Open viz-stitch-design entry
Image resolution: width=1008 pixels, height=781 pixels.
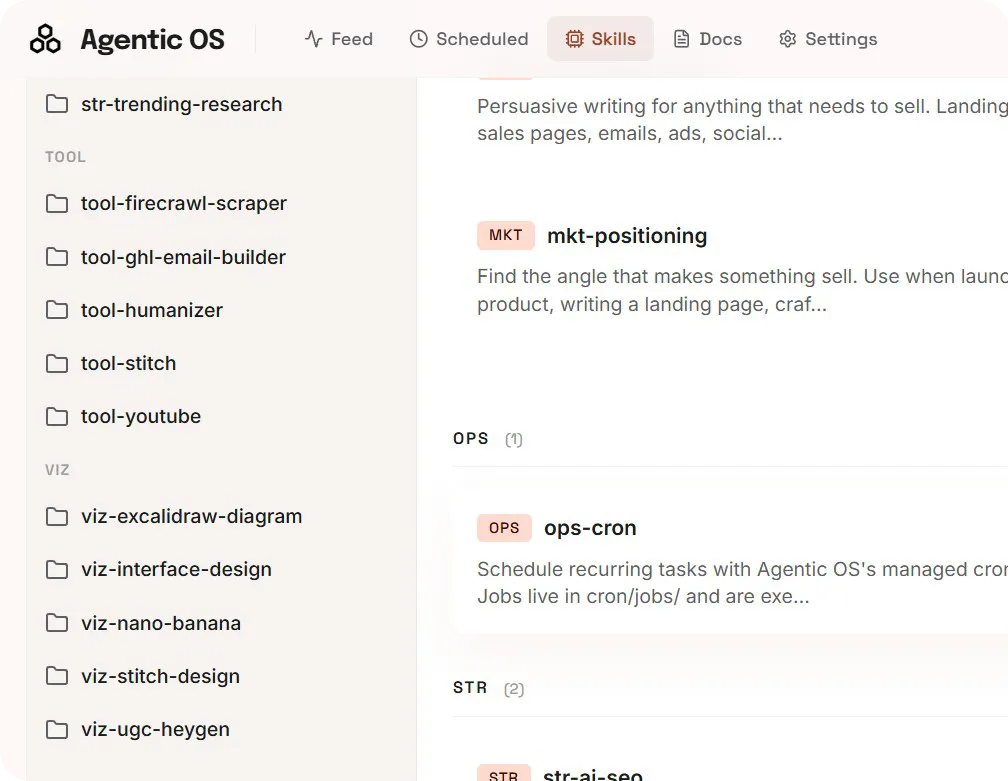point(160,676)
